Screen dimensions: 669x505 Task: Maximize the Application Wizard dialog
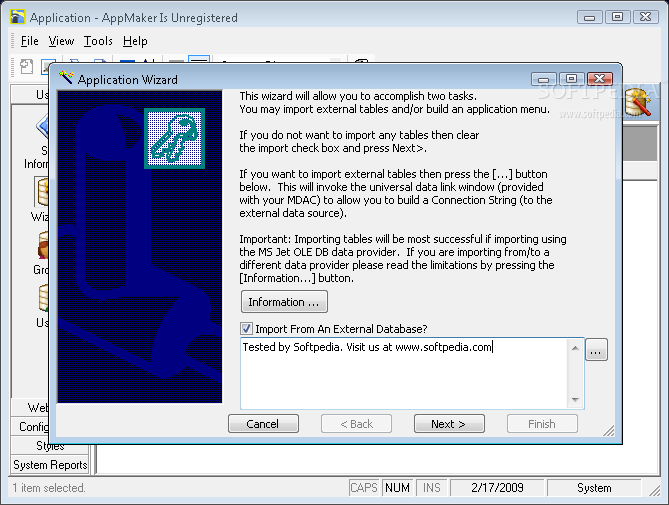571,79
